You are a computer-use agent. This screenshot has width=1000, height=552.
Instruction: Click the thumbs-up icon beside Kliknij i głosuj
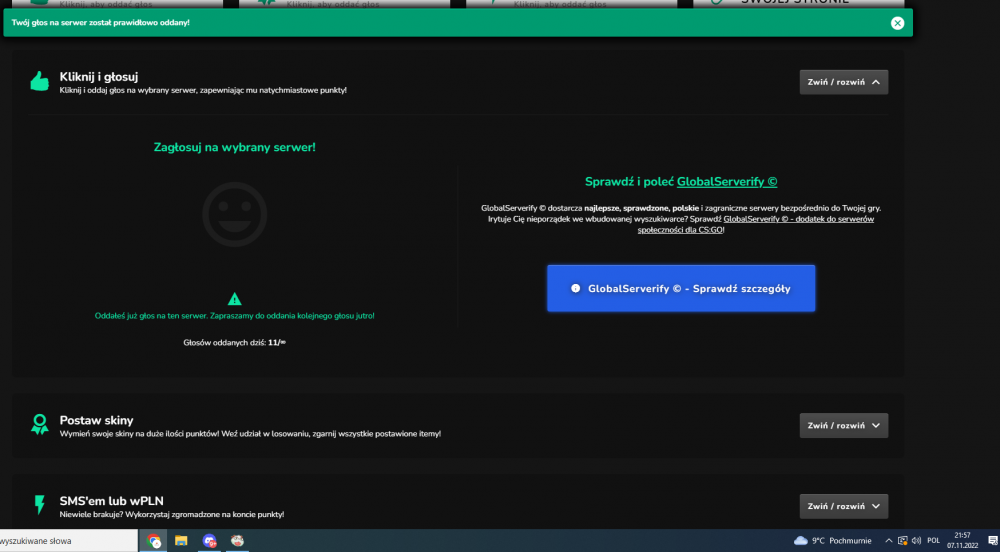pyautogui.click(x=40, y=82)
